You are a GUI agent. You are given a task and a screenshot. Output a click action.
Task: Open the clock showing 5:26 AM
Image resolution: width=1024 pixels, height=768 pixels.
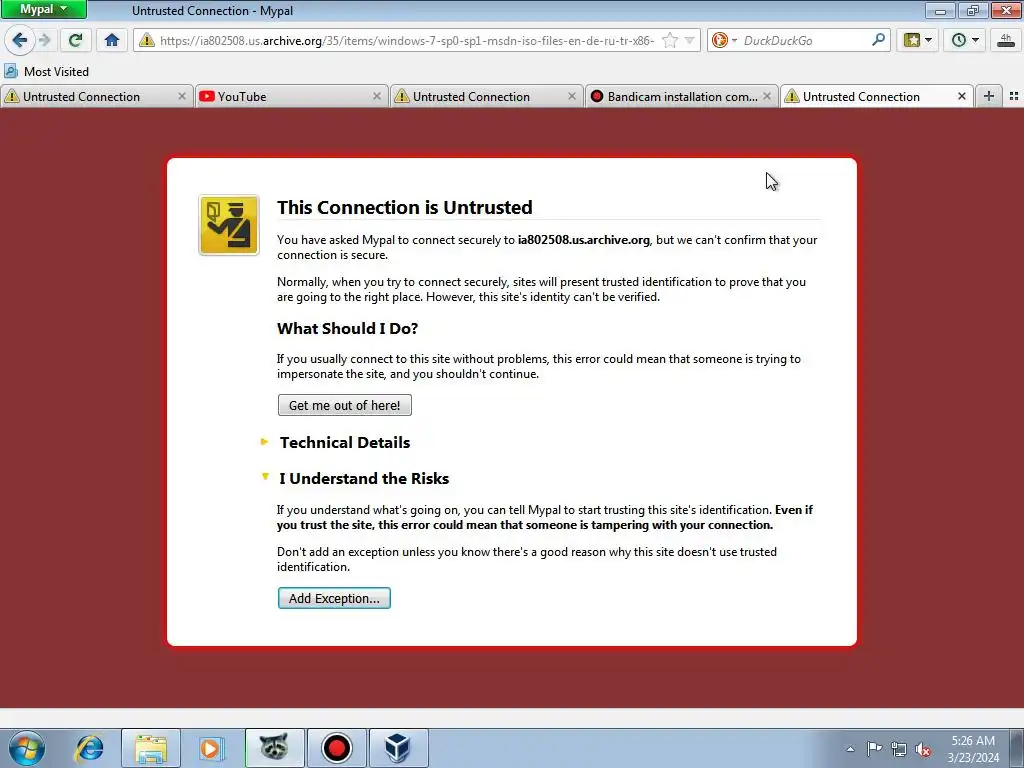click(x=973, y=748)
